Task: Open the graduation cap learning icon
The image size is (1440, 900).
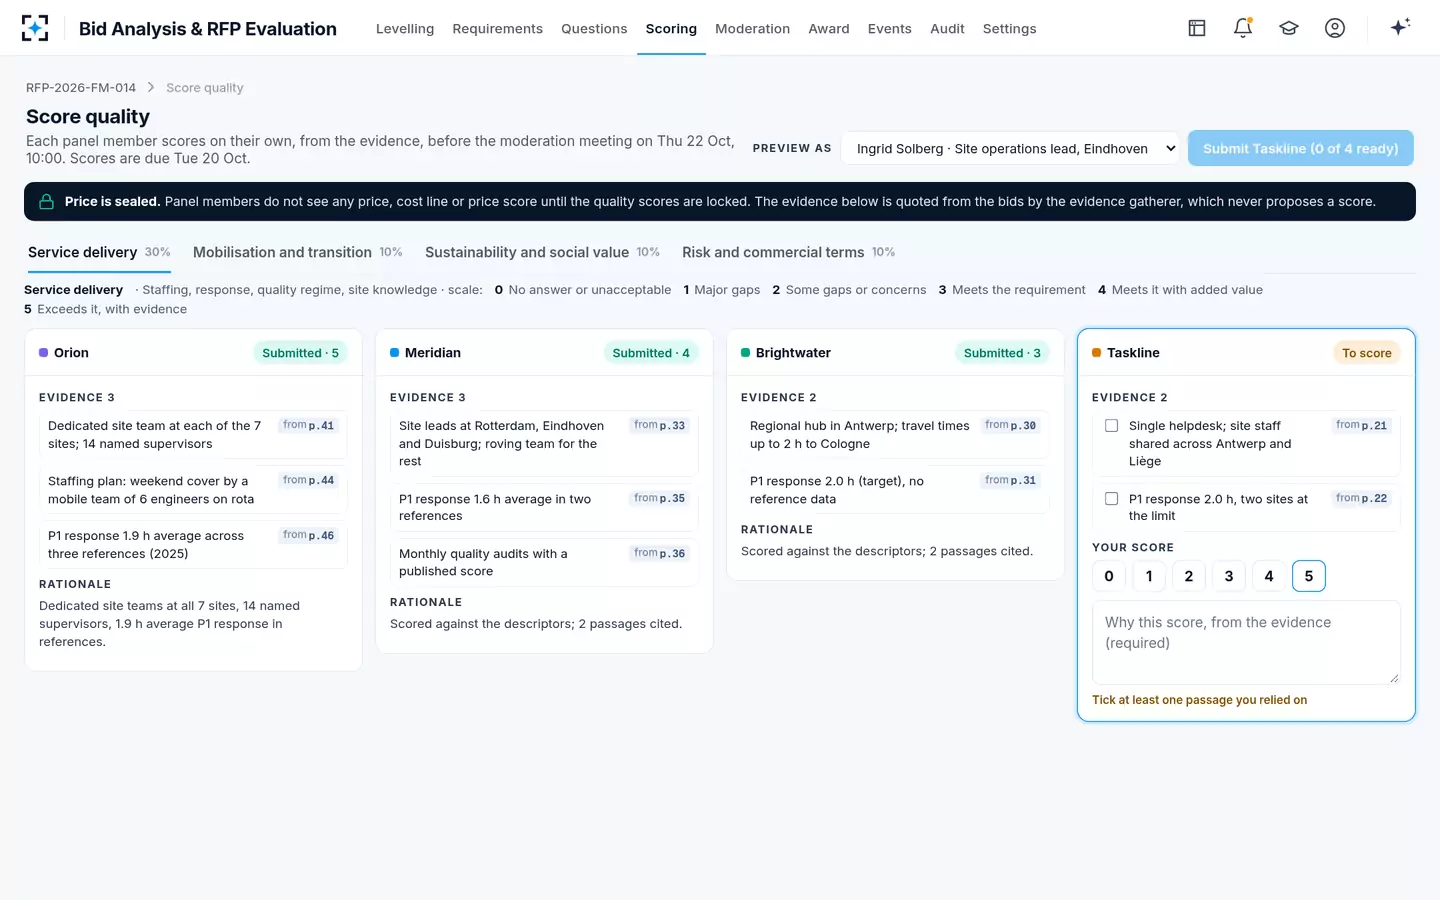Action: pos(1289,28)
